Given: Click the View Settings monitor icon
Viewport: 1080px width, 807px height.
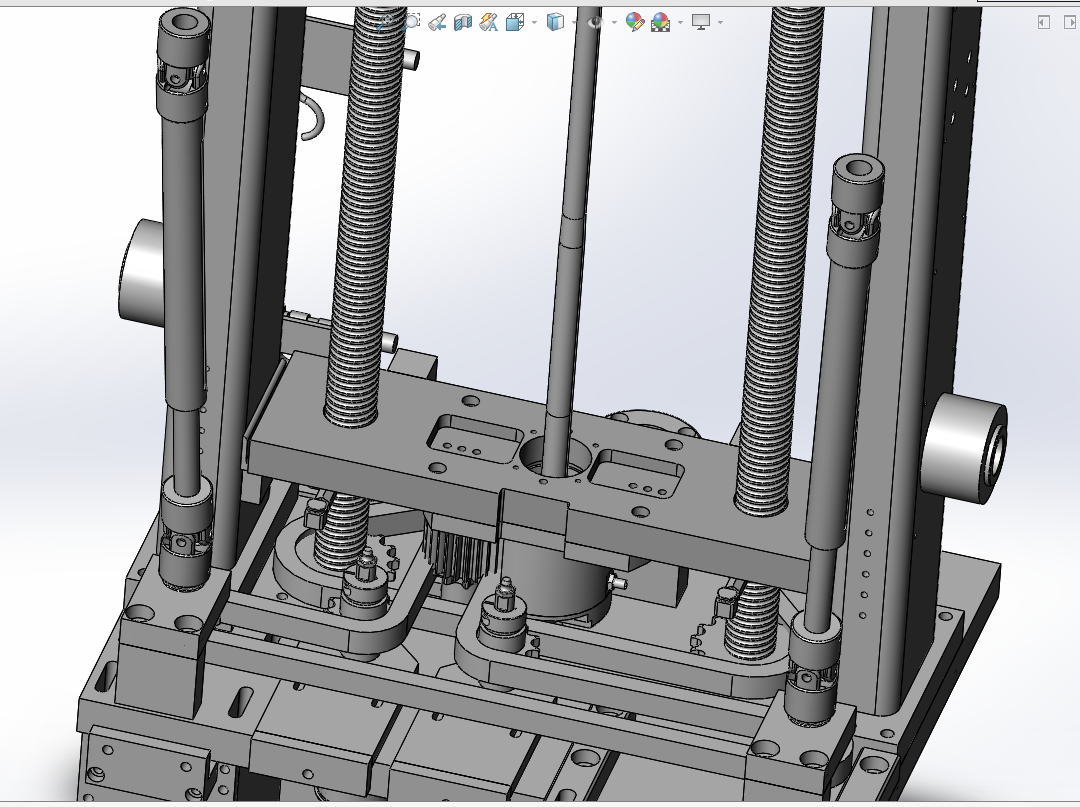Looking at the screenshot, I should click(700, 22).
